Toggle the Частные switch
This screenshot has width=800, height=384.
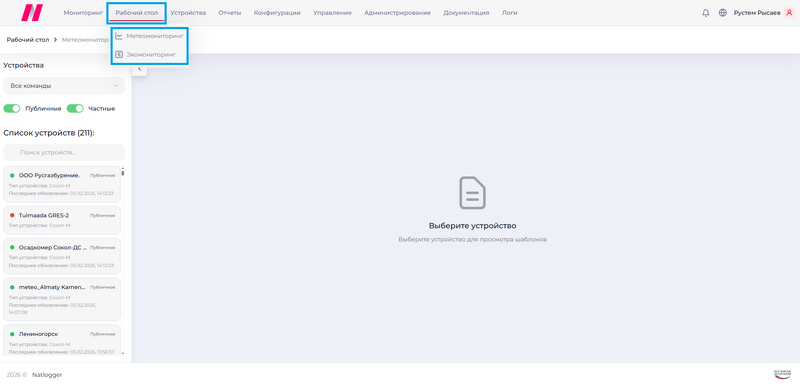pos(75,109)
